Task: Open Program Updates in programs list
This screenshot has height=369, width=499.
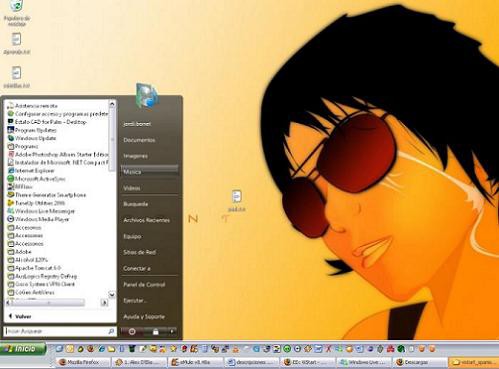Action: click(32, 130)
